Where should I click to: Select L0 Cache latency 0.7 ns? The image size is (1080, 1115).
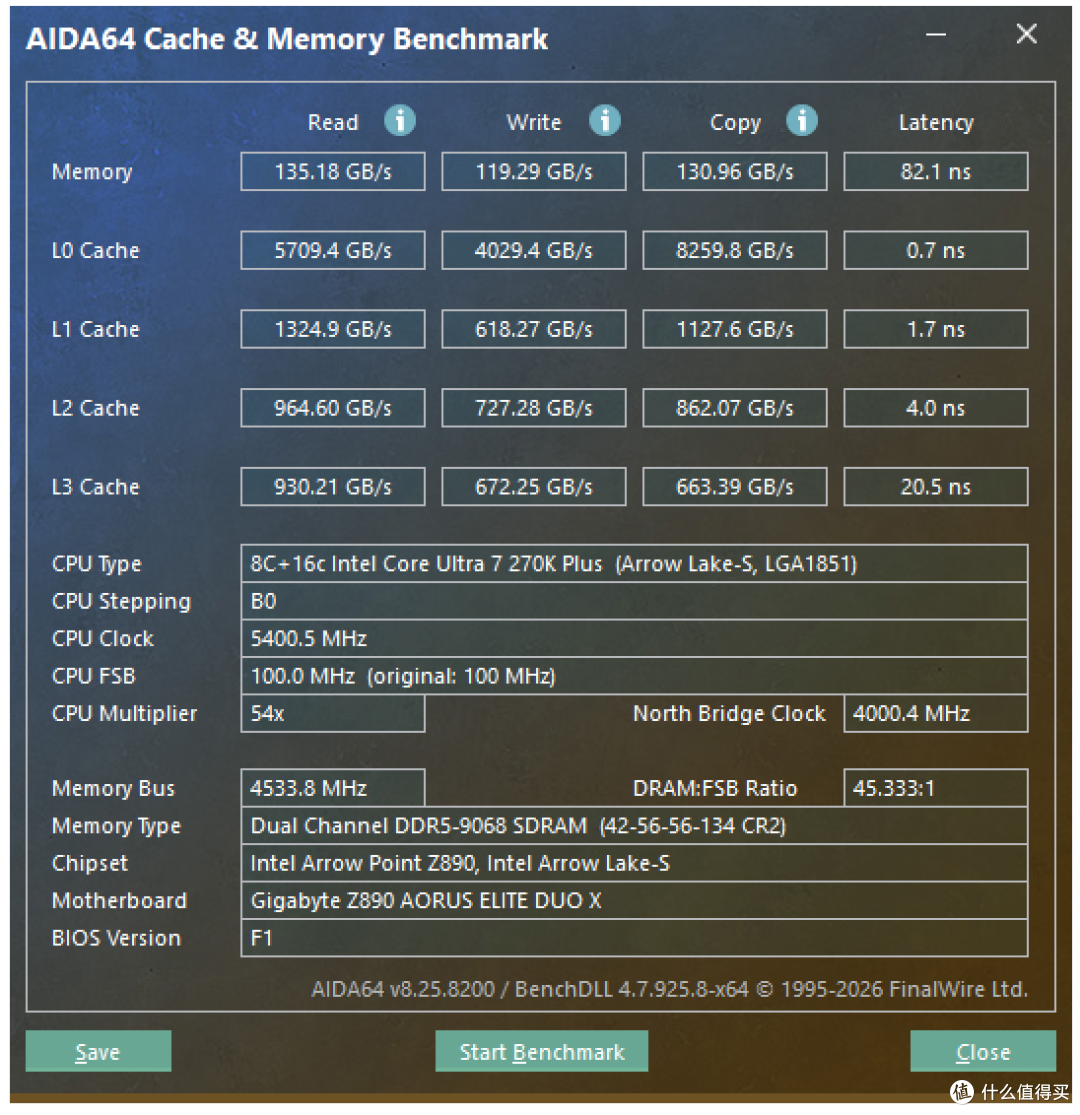point(936,250)
